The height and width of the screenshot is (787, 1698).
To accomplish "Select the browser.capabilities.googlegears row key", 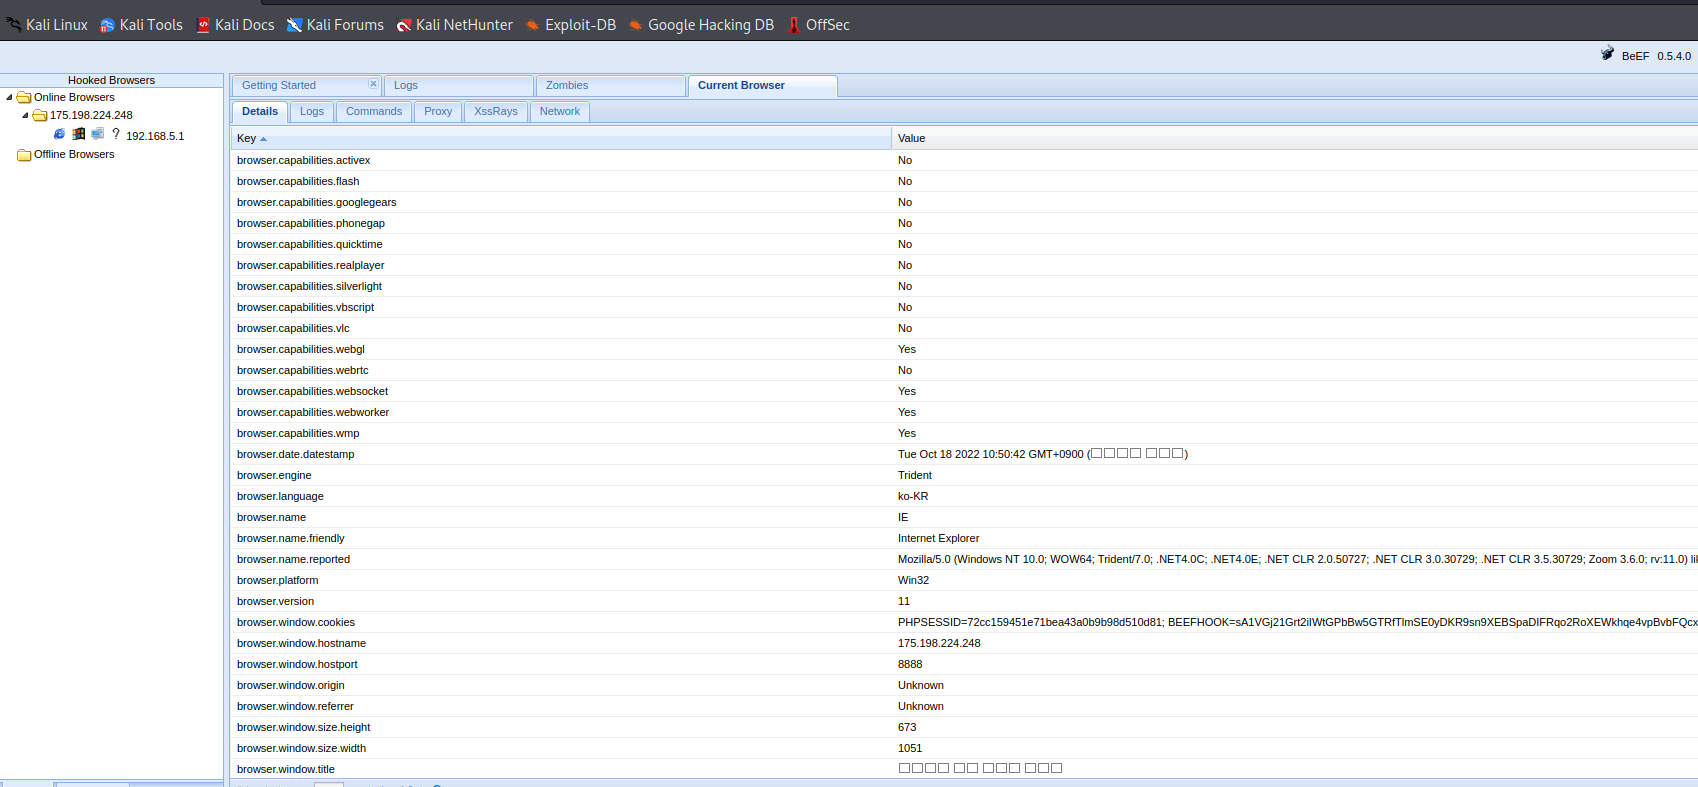I will click(x=317, y=202).
